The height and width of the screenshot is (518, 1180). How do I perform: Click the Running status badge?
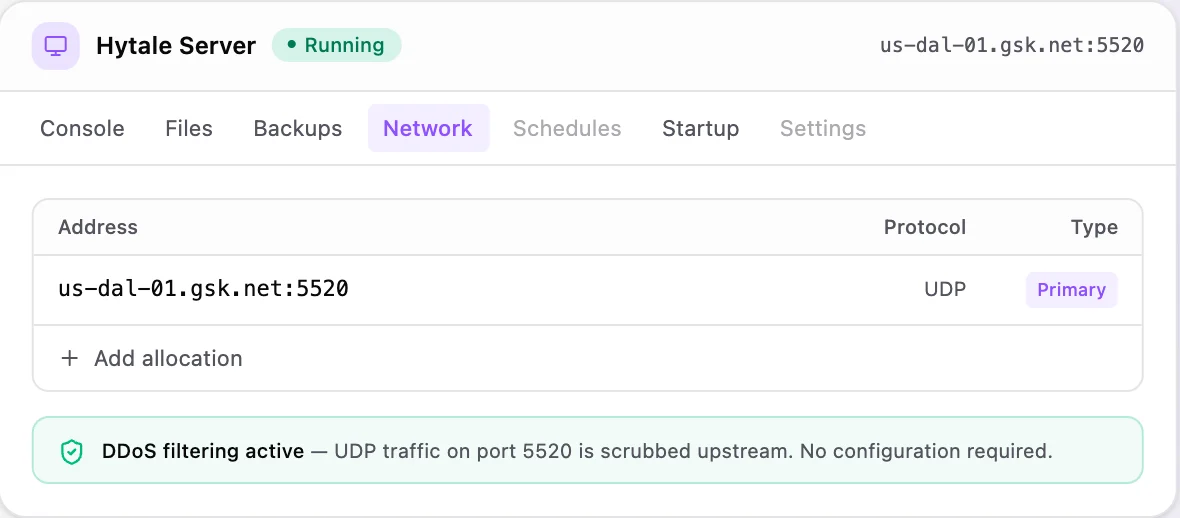point(336,45)
